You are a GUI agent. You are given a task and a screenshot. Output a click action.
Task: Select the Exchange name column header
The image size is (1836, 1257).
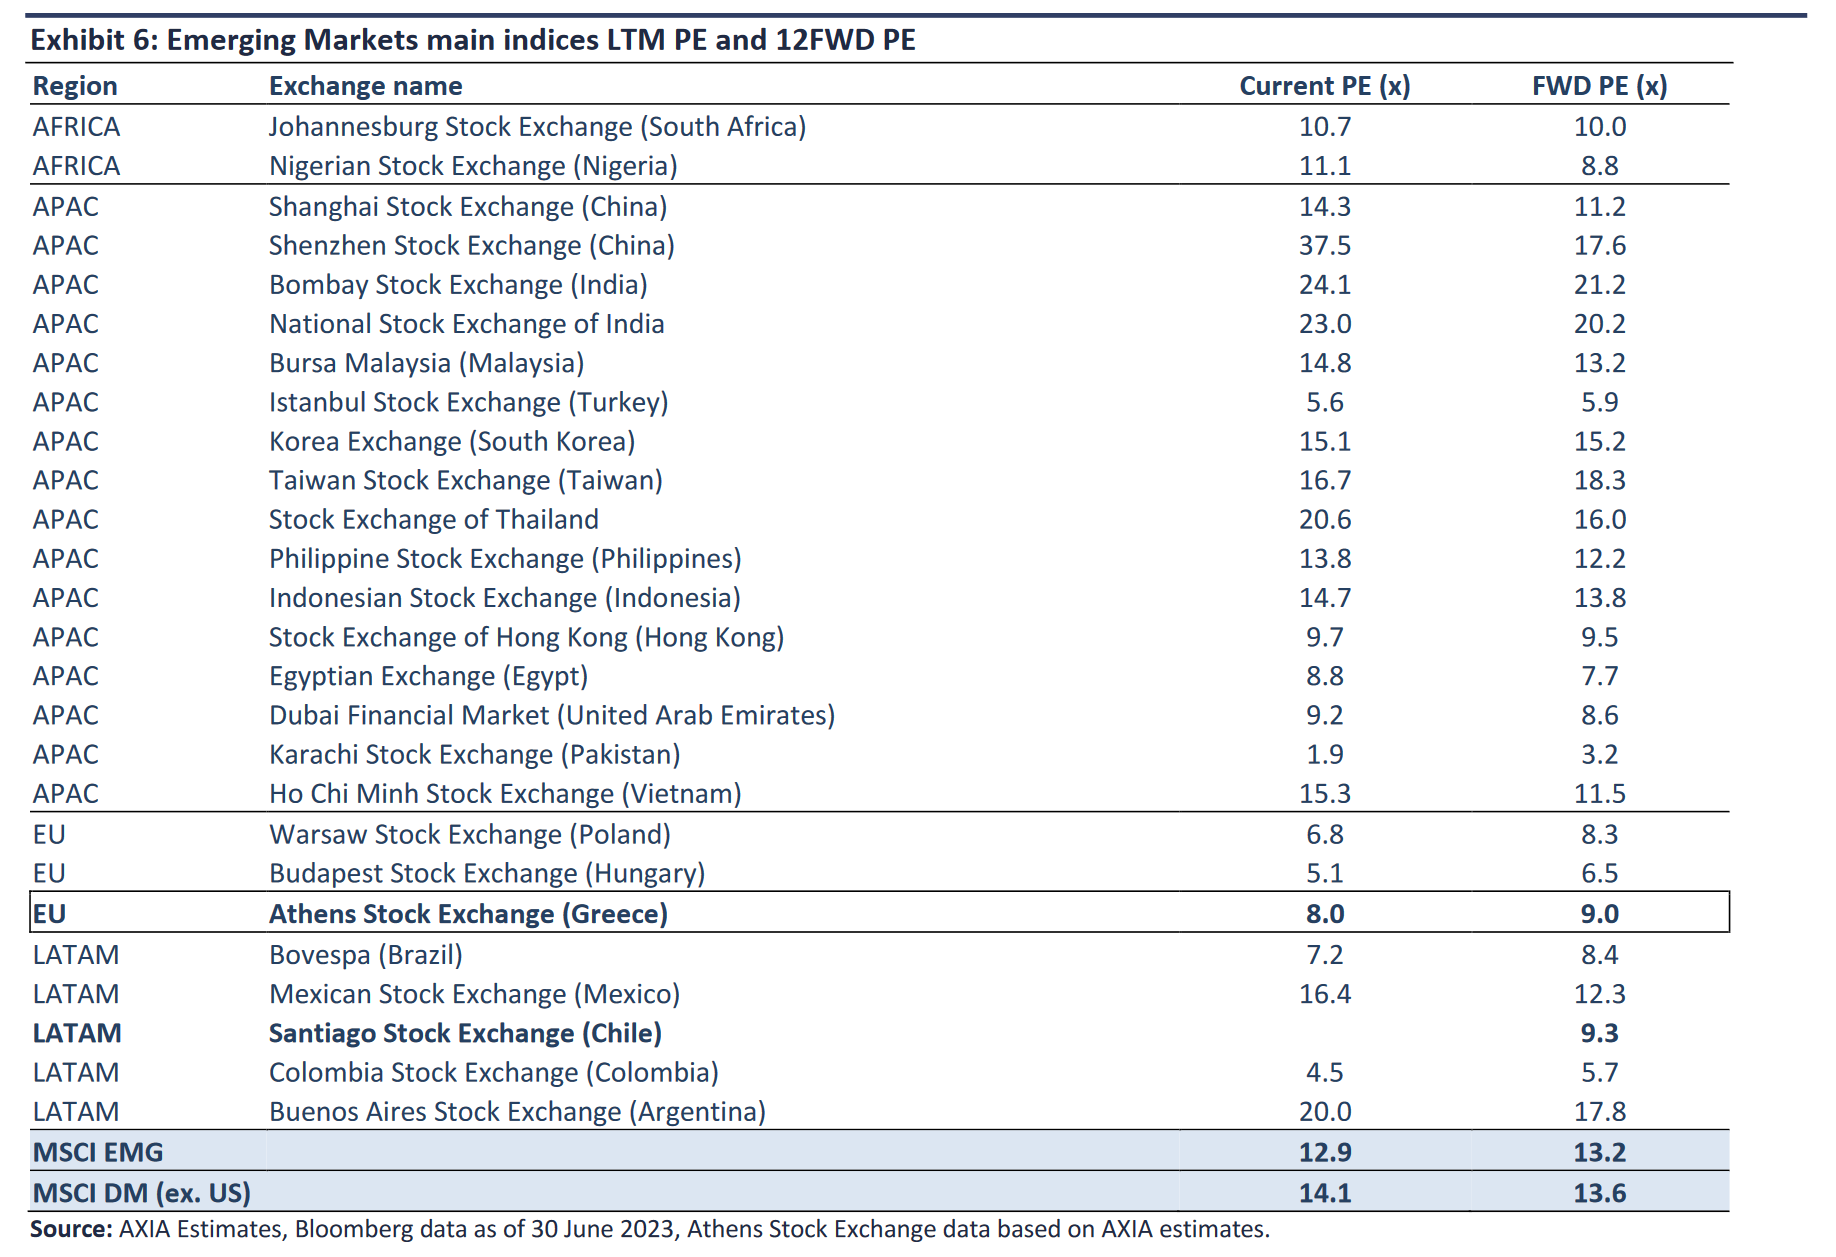(x=365, y=86)
